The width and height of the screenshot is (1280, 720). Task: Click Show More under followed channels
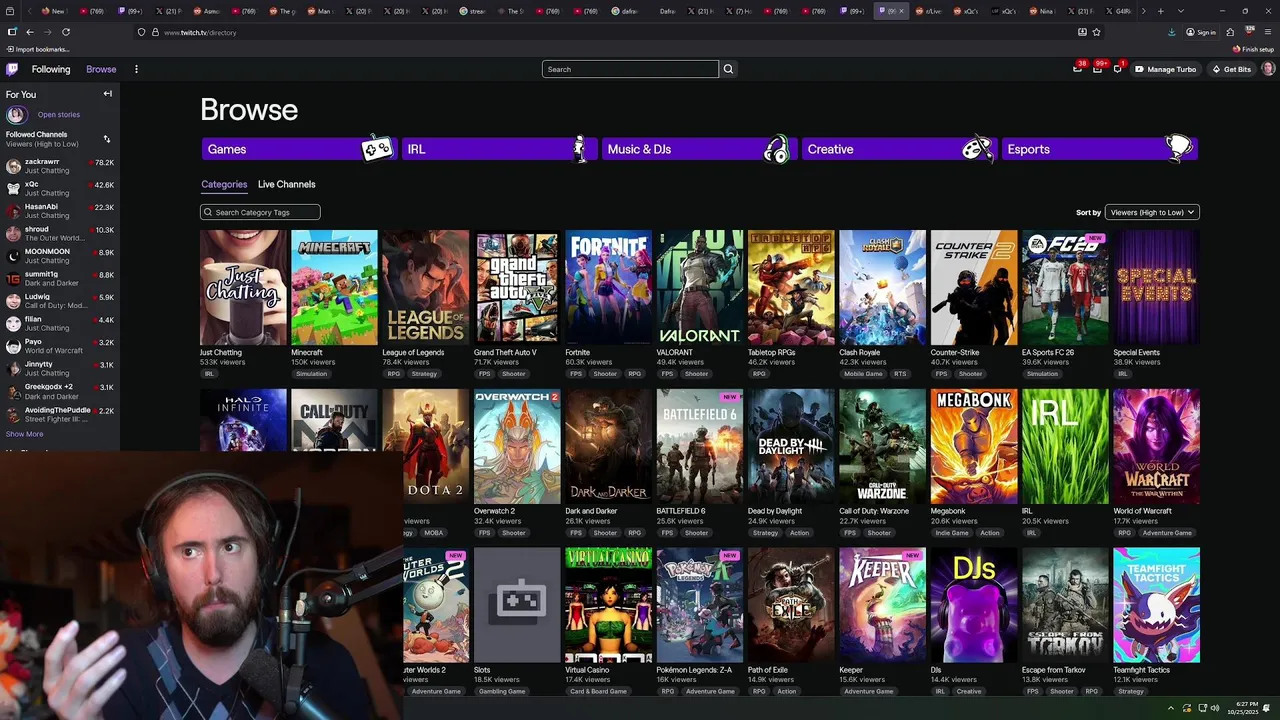click(25, 434)
